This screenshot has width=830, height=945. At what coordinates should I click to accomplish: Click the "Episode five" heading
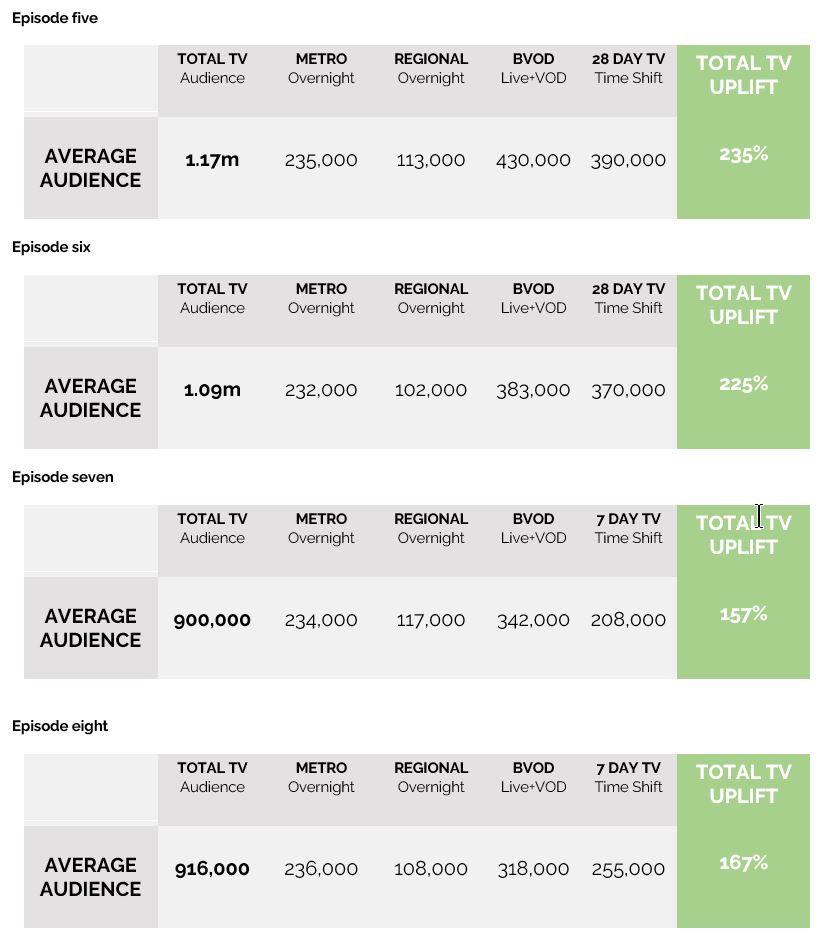(x=55, y=18)
